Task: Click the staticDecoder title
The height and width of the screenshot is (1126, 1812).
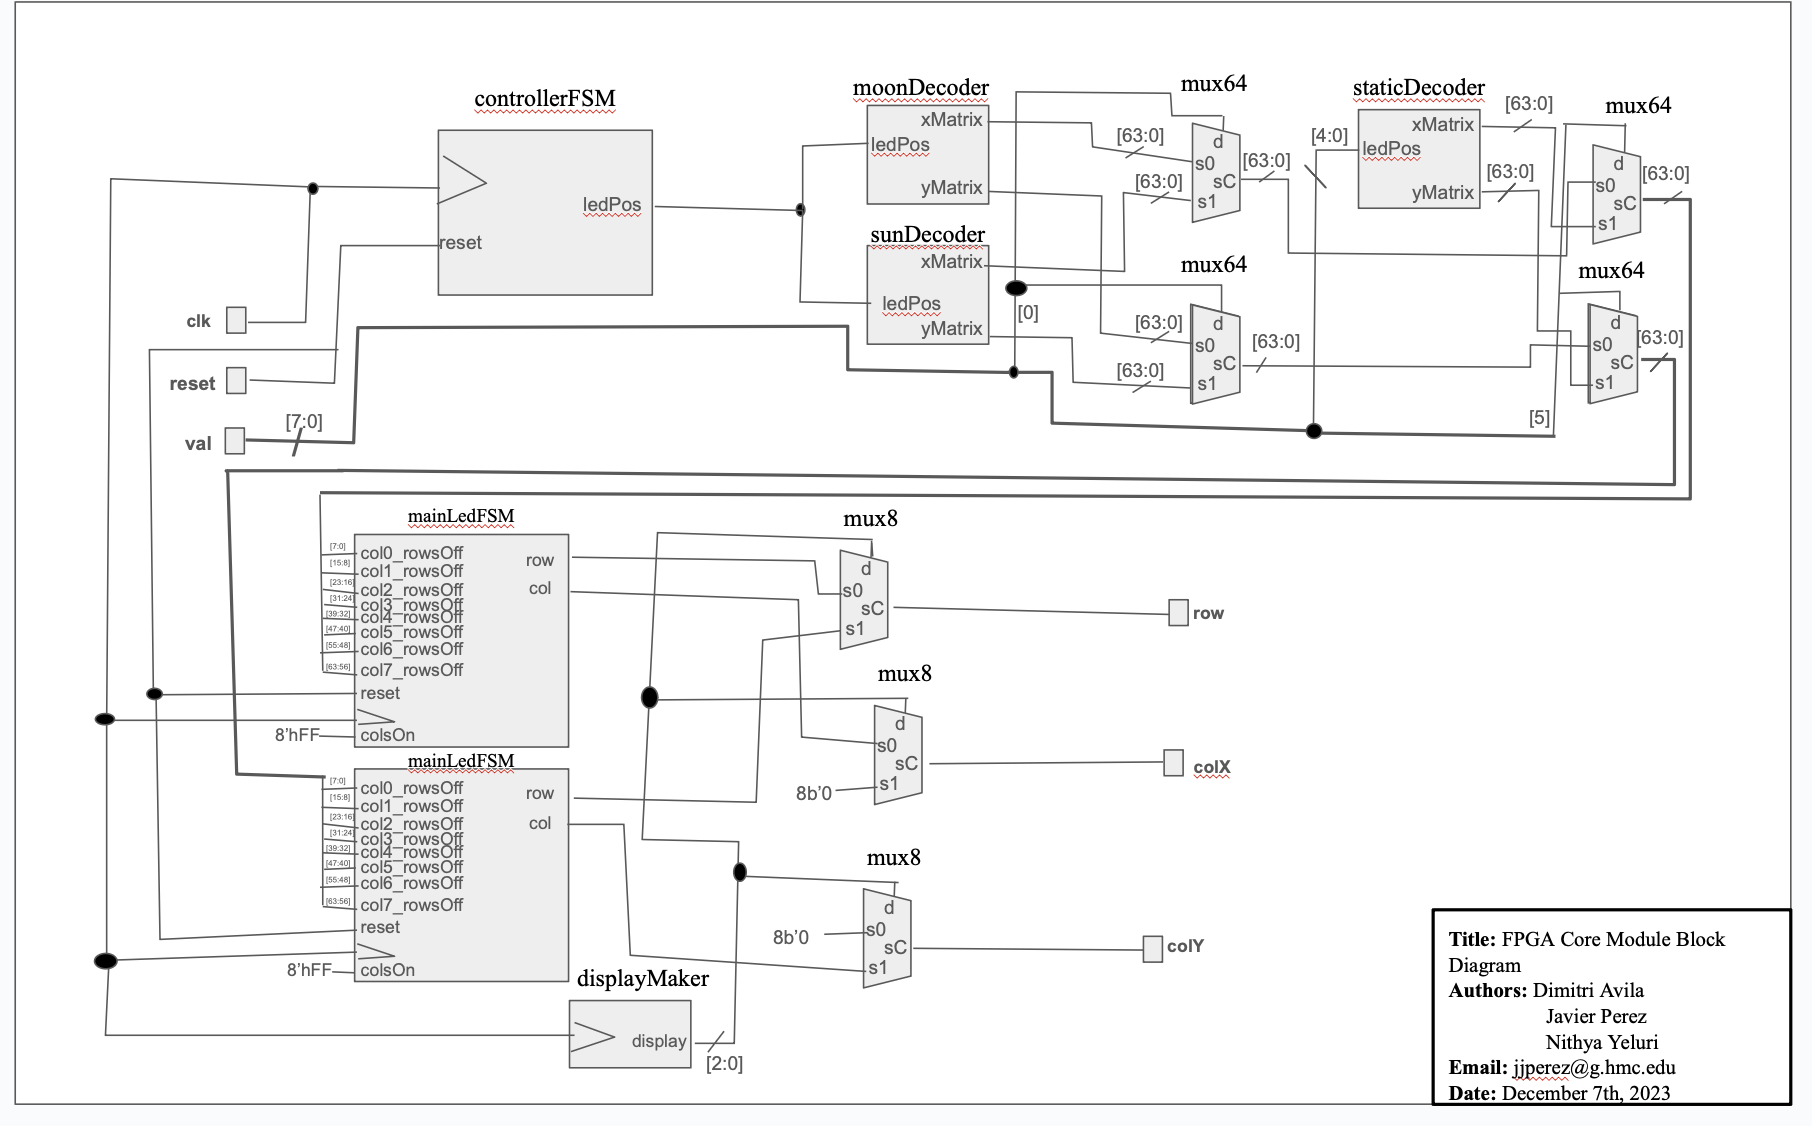Action: pyautogui.click(x=1418, y=88)
